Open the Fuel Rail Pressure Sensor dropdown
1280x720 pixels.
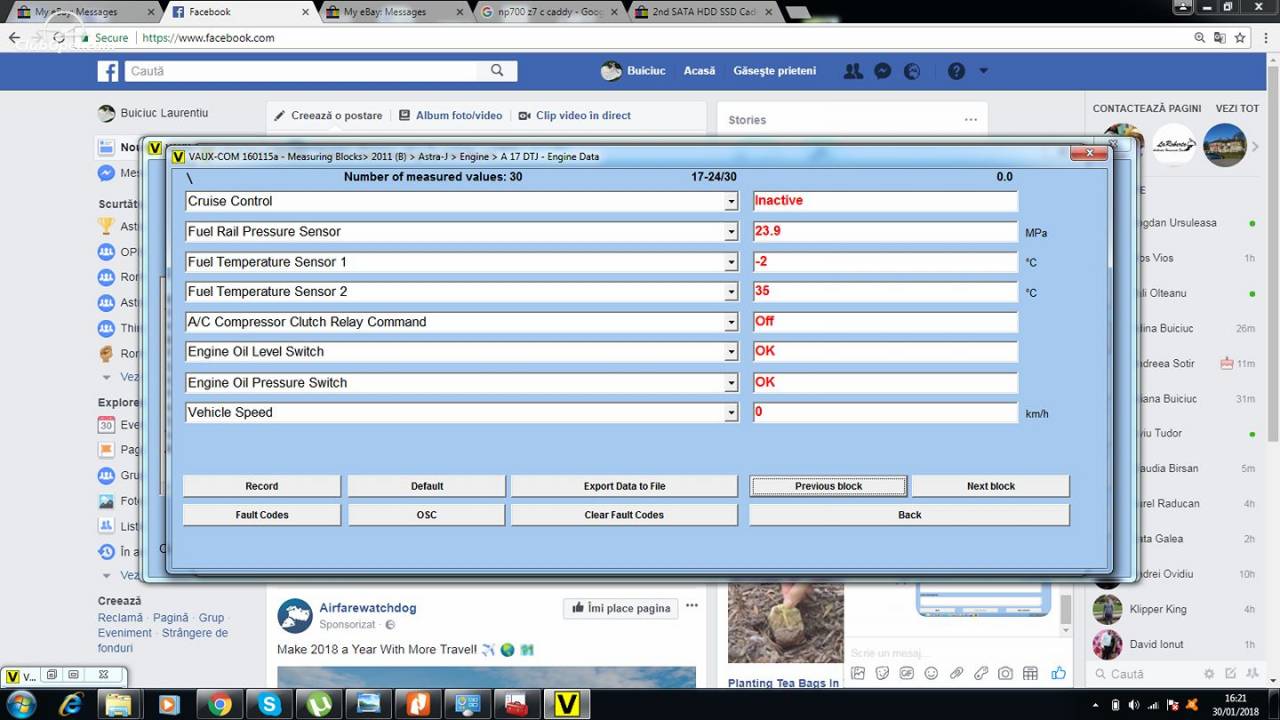(x=731, y=232)
